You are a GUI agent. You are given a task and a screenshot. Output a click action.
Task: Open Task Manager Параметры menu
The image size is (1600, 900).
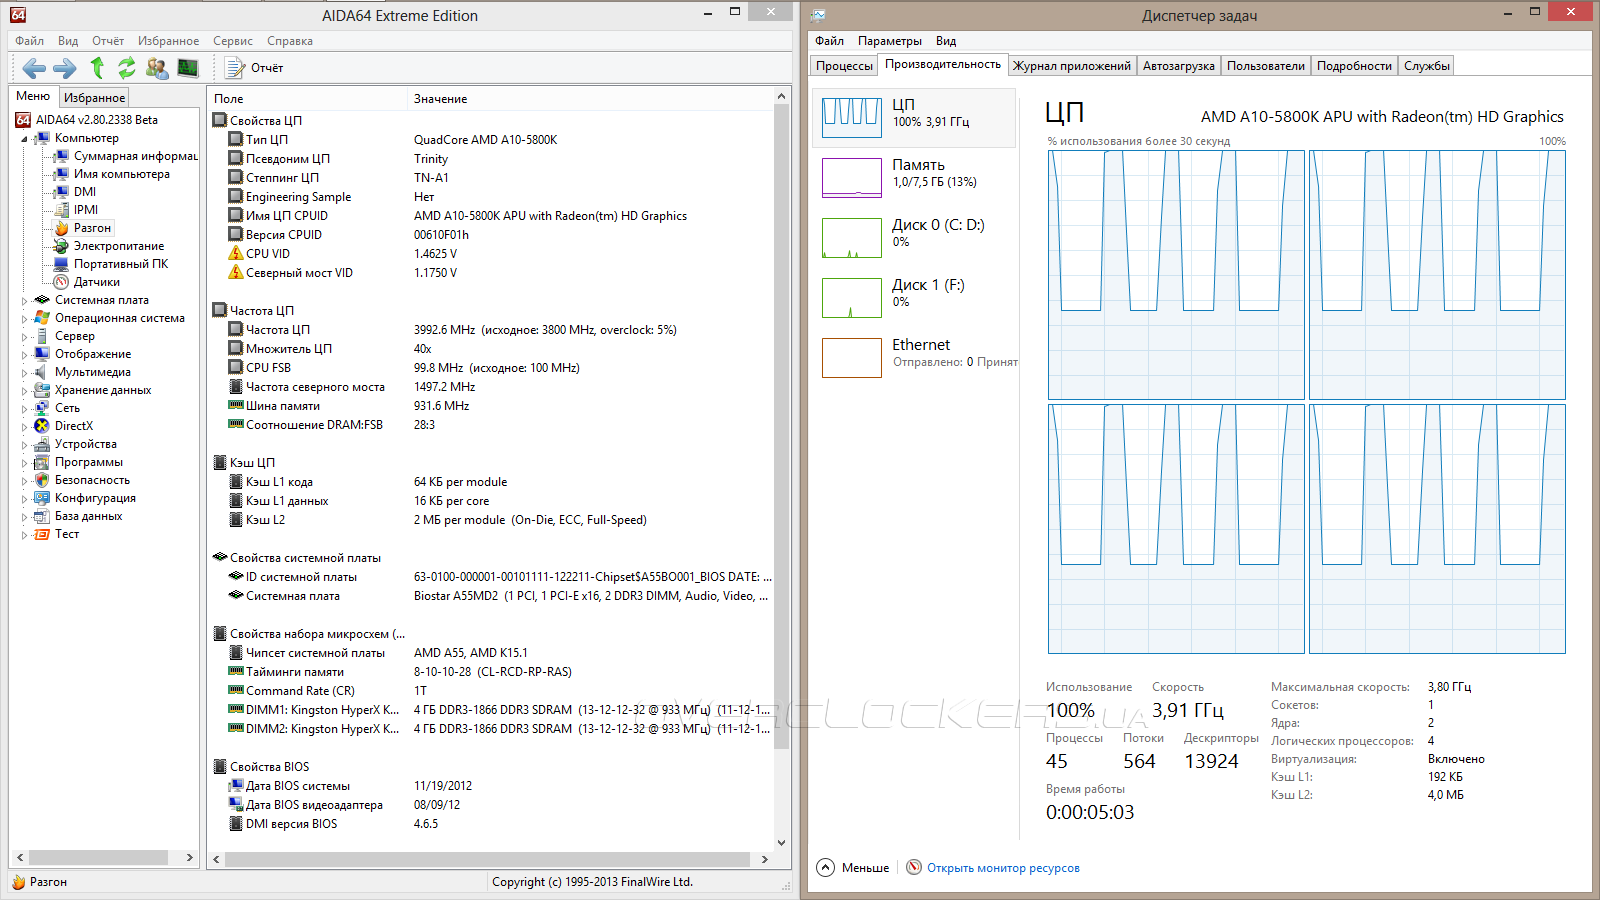[x=890, y=41]
